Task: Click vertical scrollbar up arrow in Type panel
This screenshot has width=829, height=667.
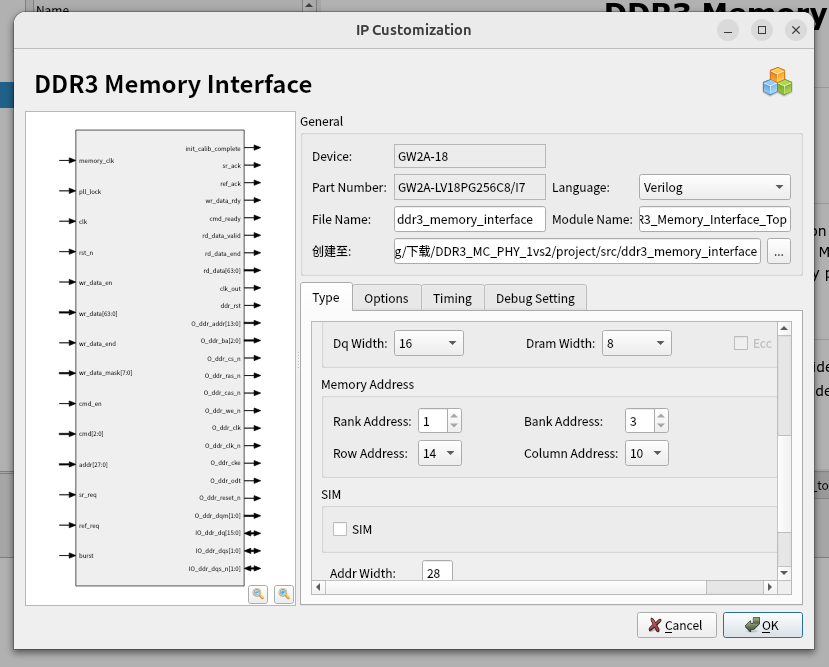Action: pos(784,328)
